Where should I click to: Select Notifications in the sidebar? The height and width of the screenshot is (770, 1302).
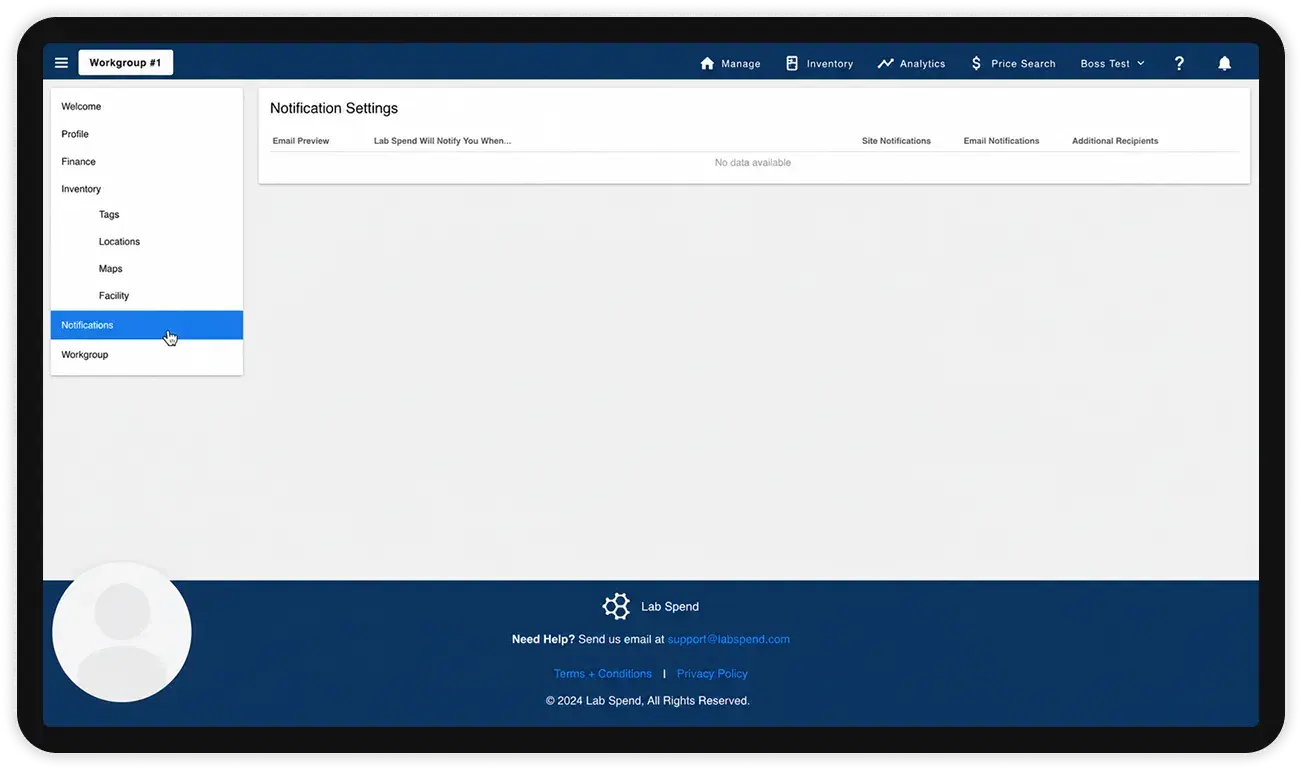(x=147, y=325)
